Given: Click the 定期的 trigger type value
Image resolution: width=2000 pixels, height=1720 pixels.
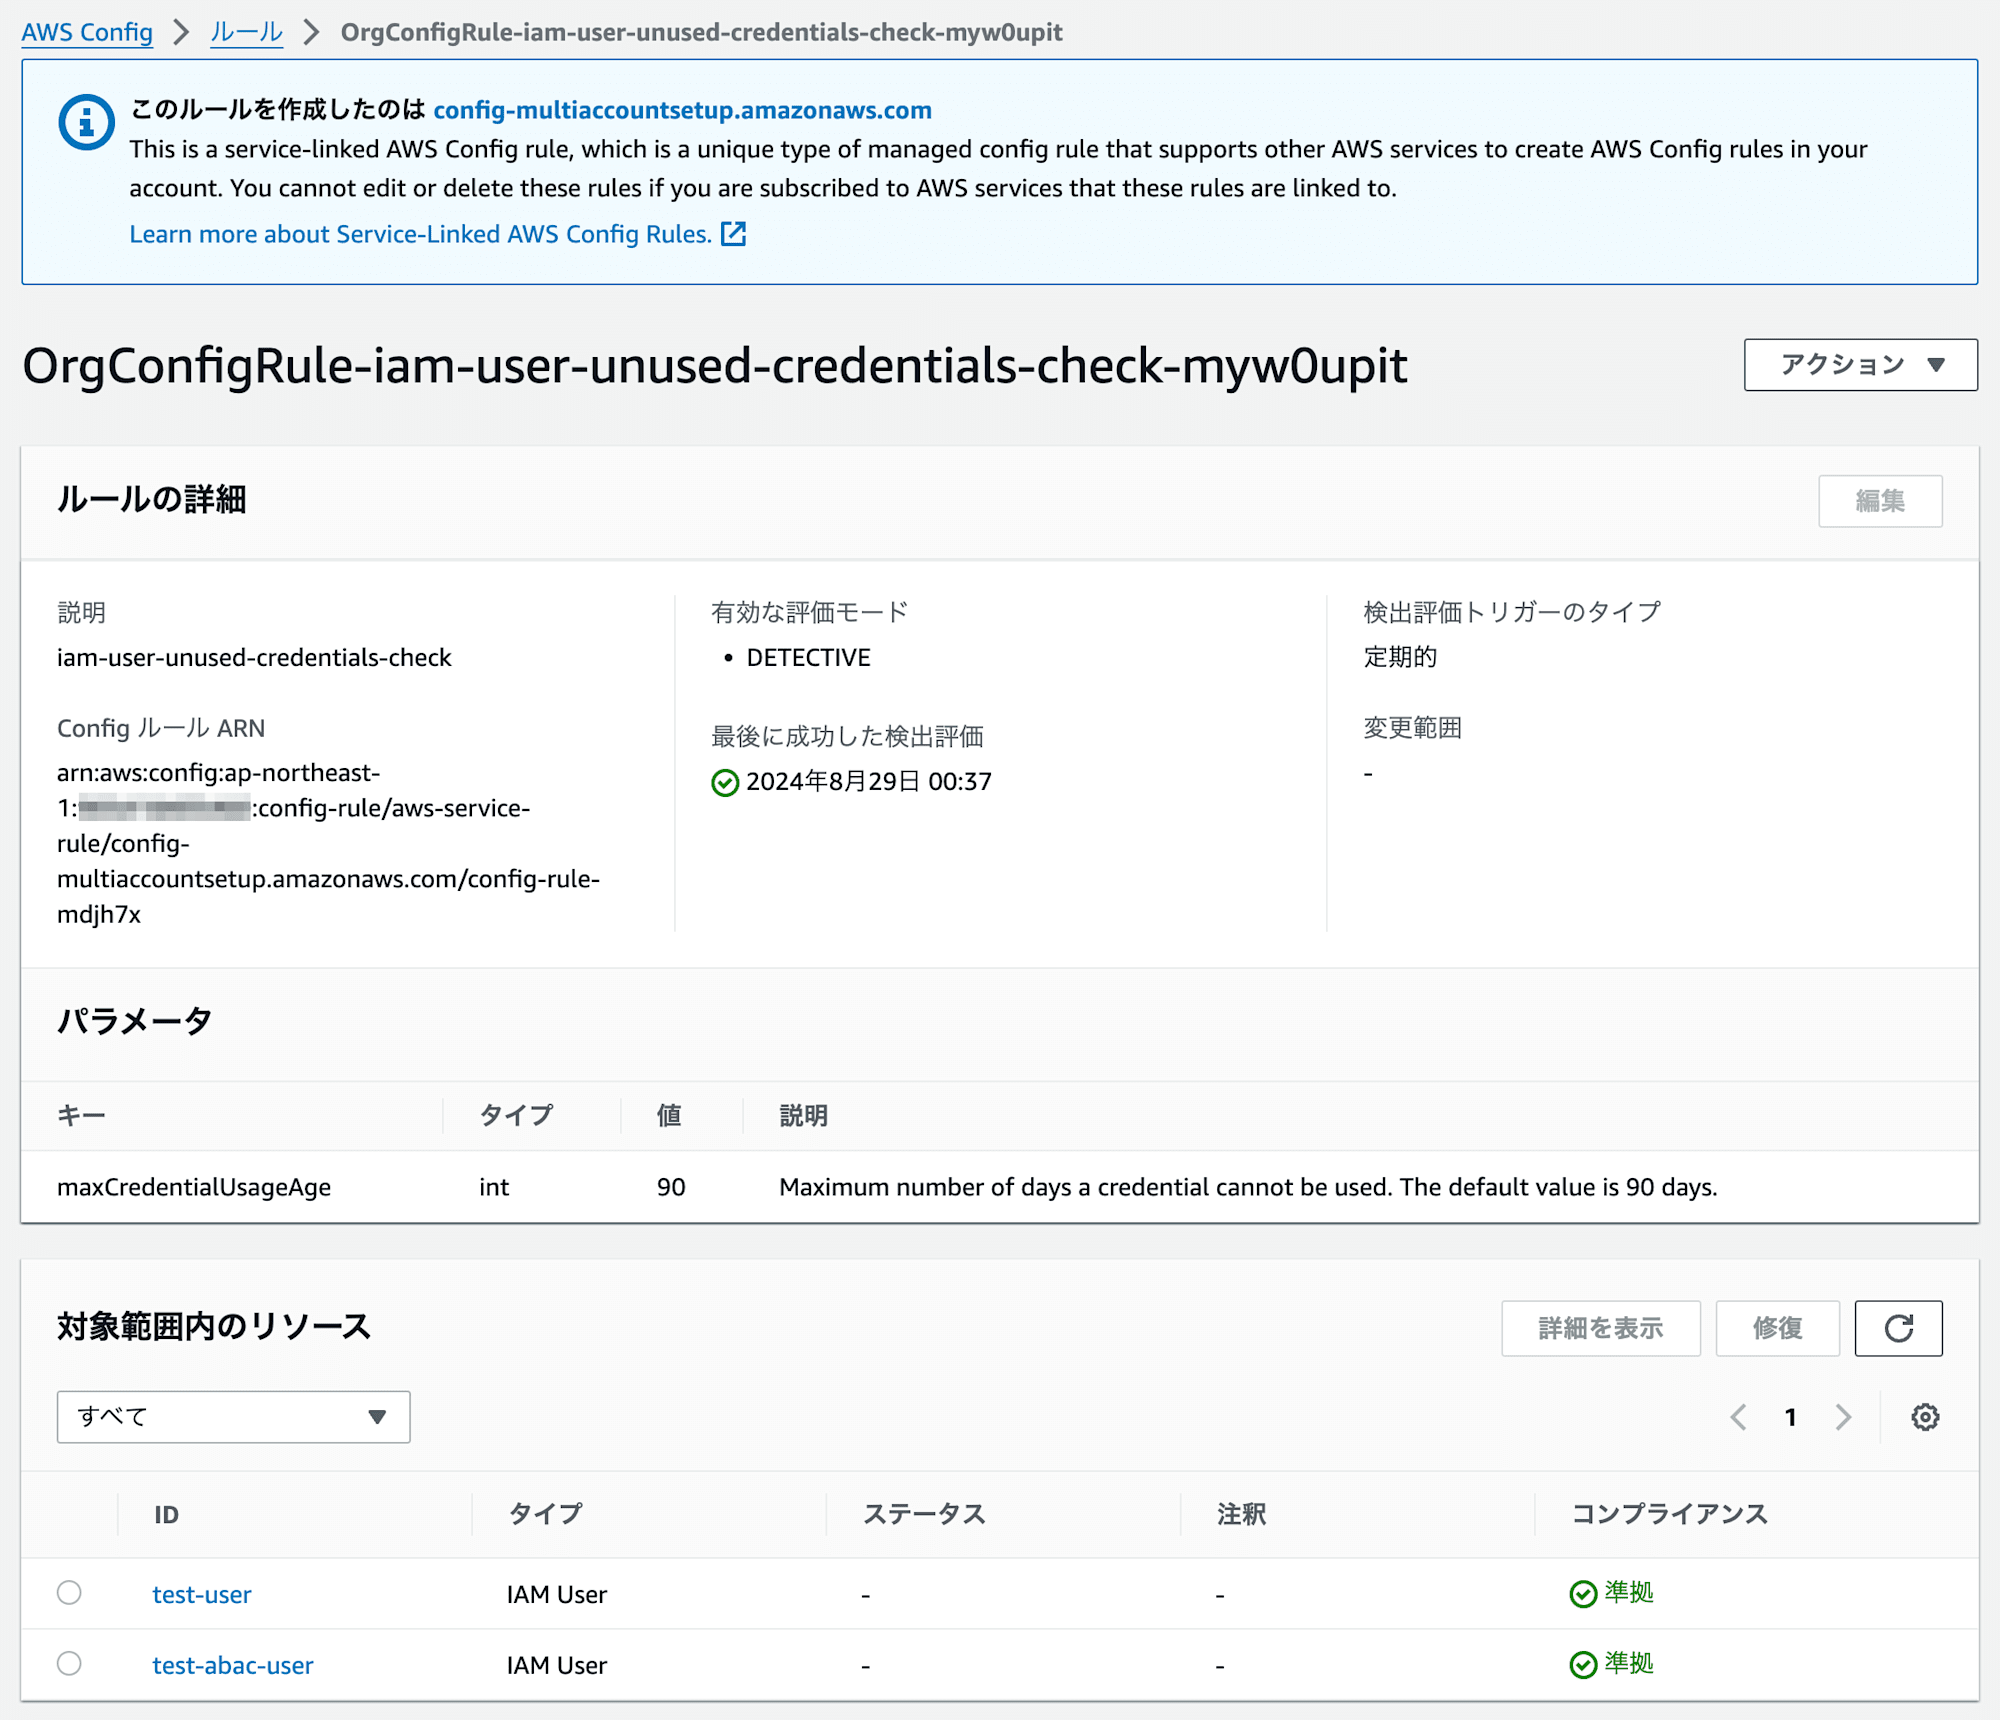Looking at the screenshot, I should coord(1400,657).
